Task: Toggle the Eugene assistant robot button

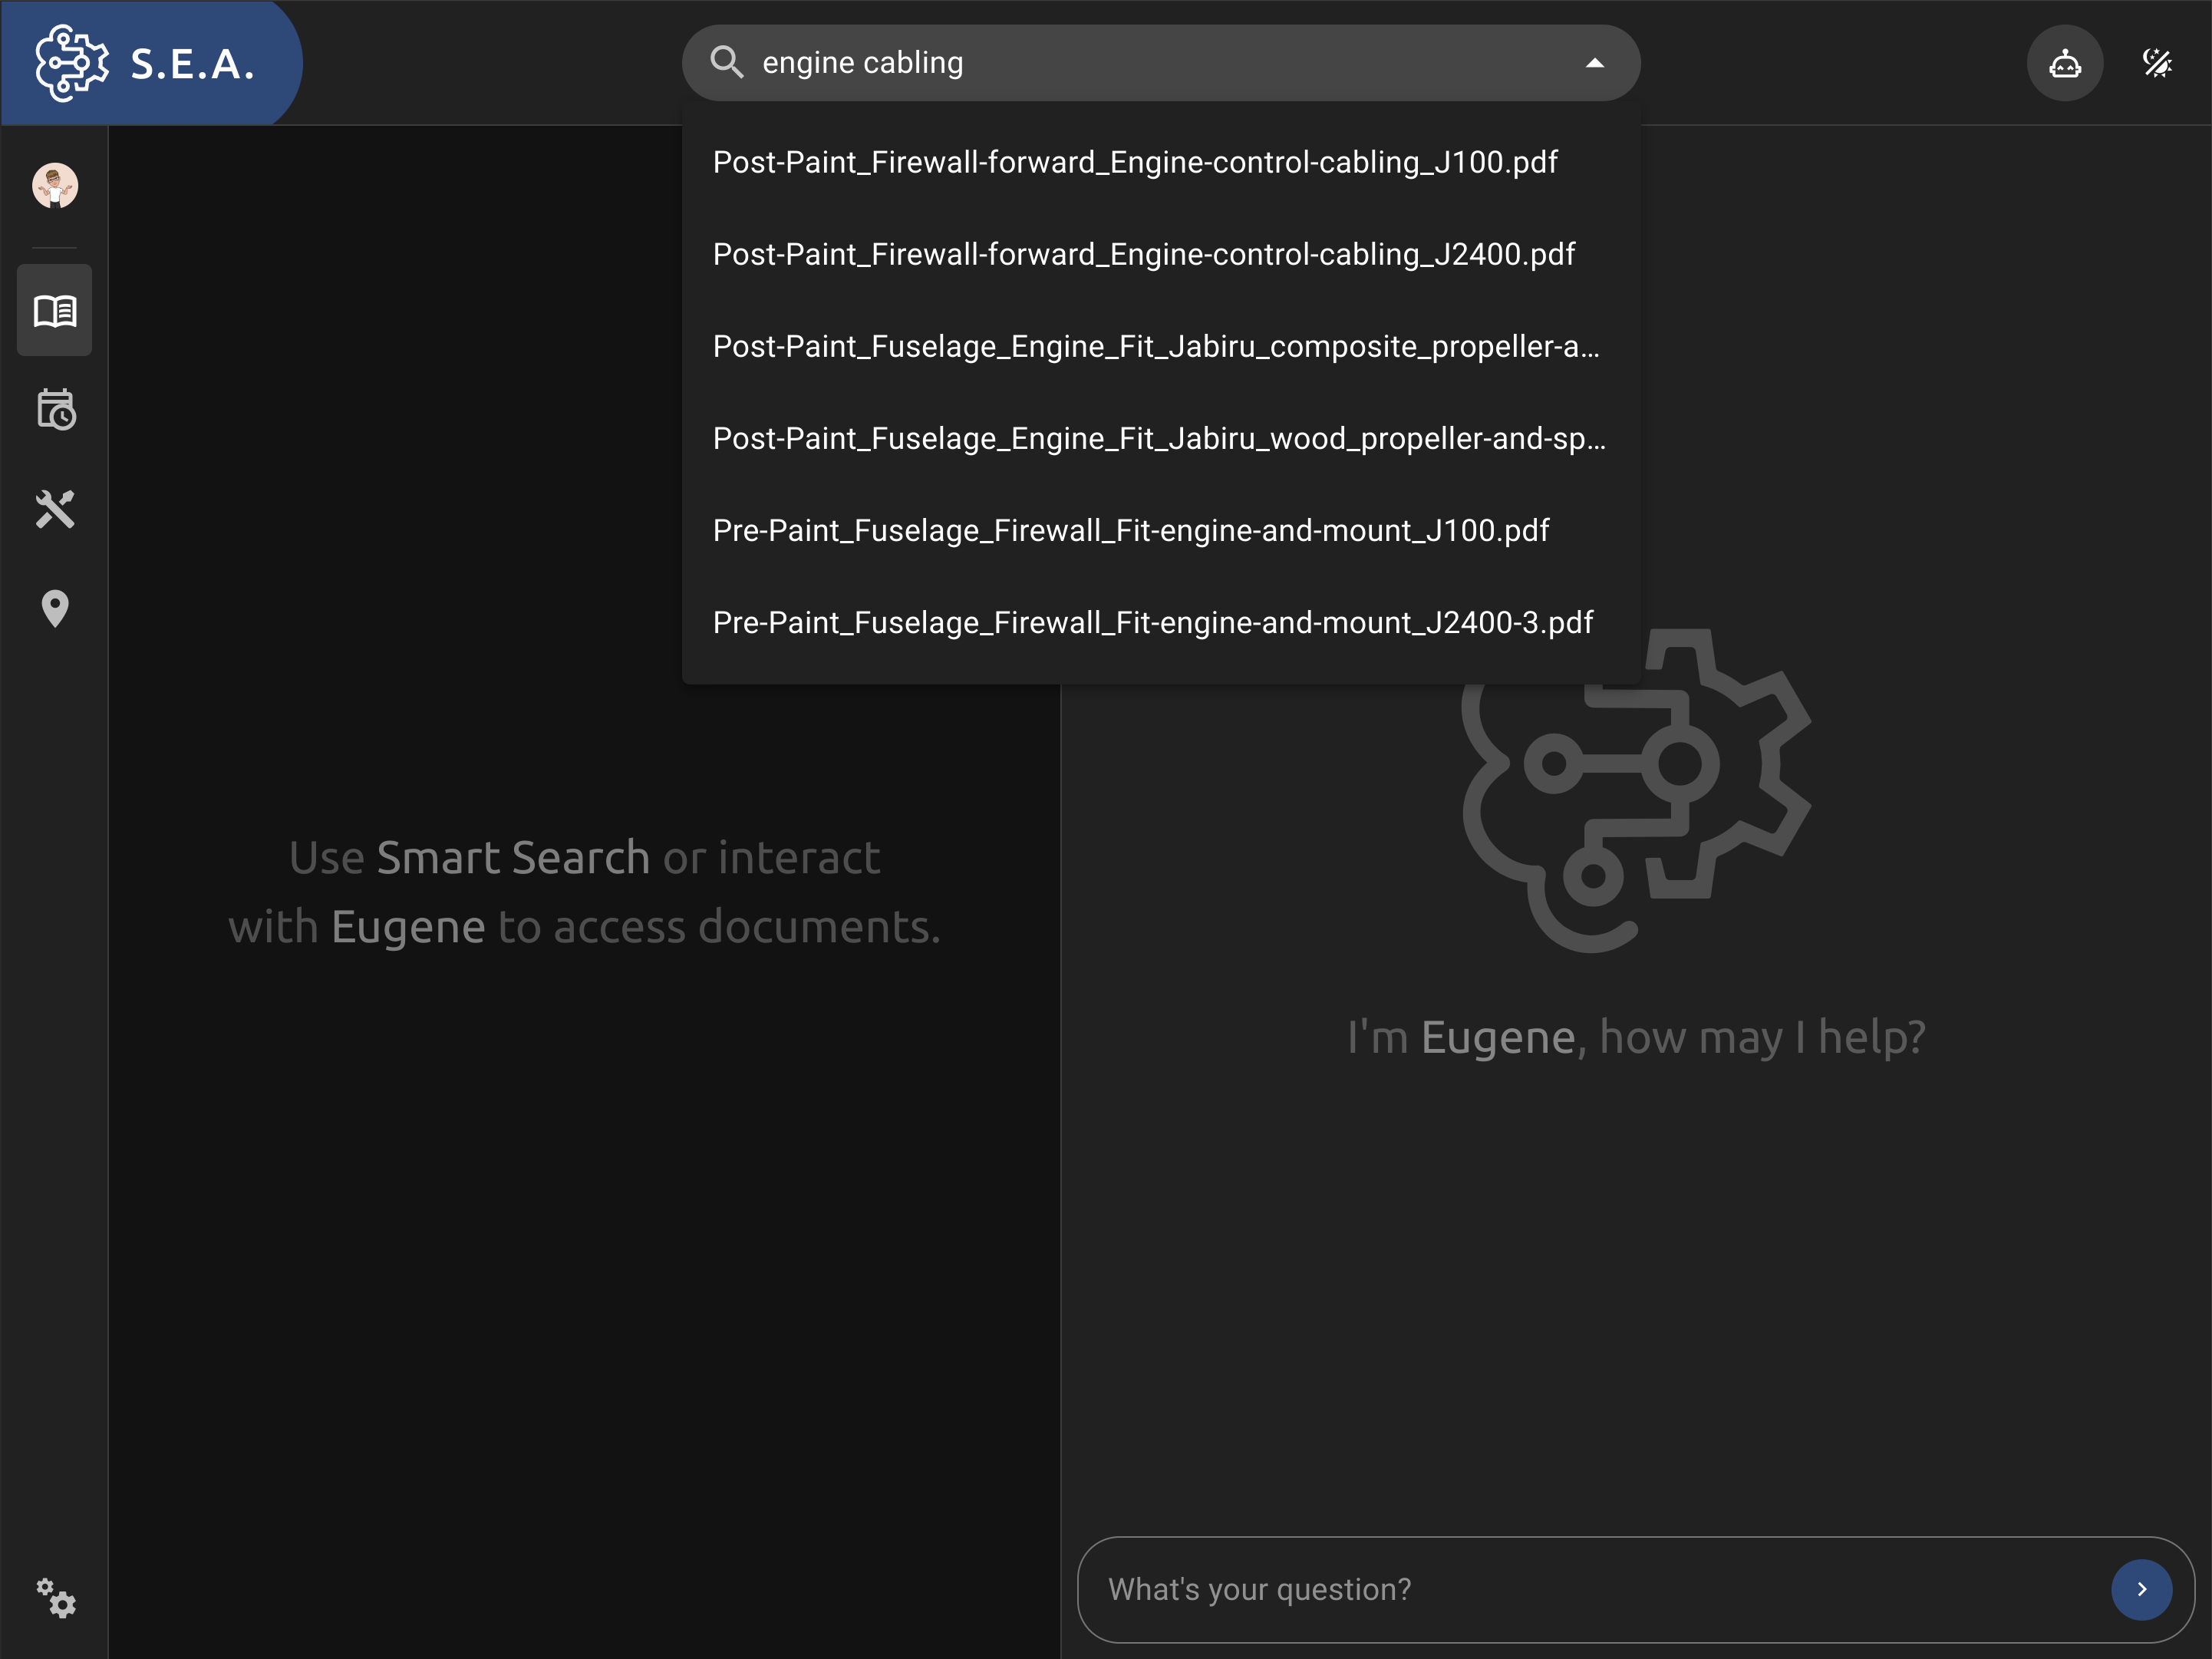Action: pos(2065,64)
